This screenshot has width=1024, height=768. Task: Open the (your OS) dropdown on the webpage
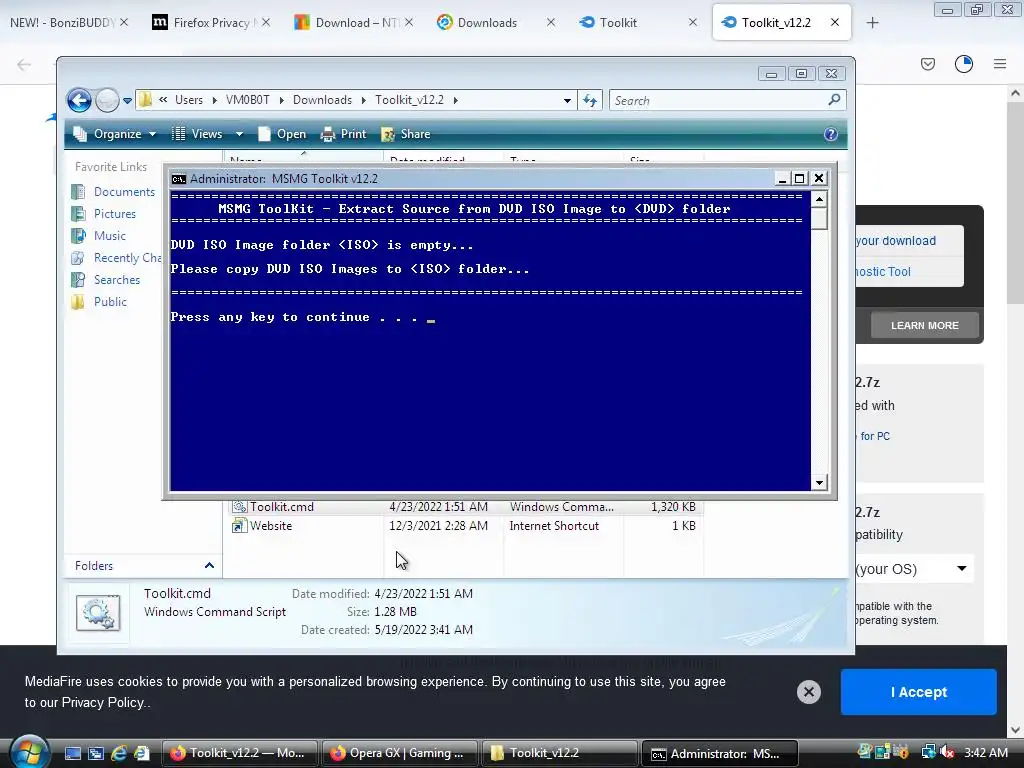click(913, 569)
